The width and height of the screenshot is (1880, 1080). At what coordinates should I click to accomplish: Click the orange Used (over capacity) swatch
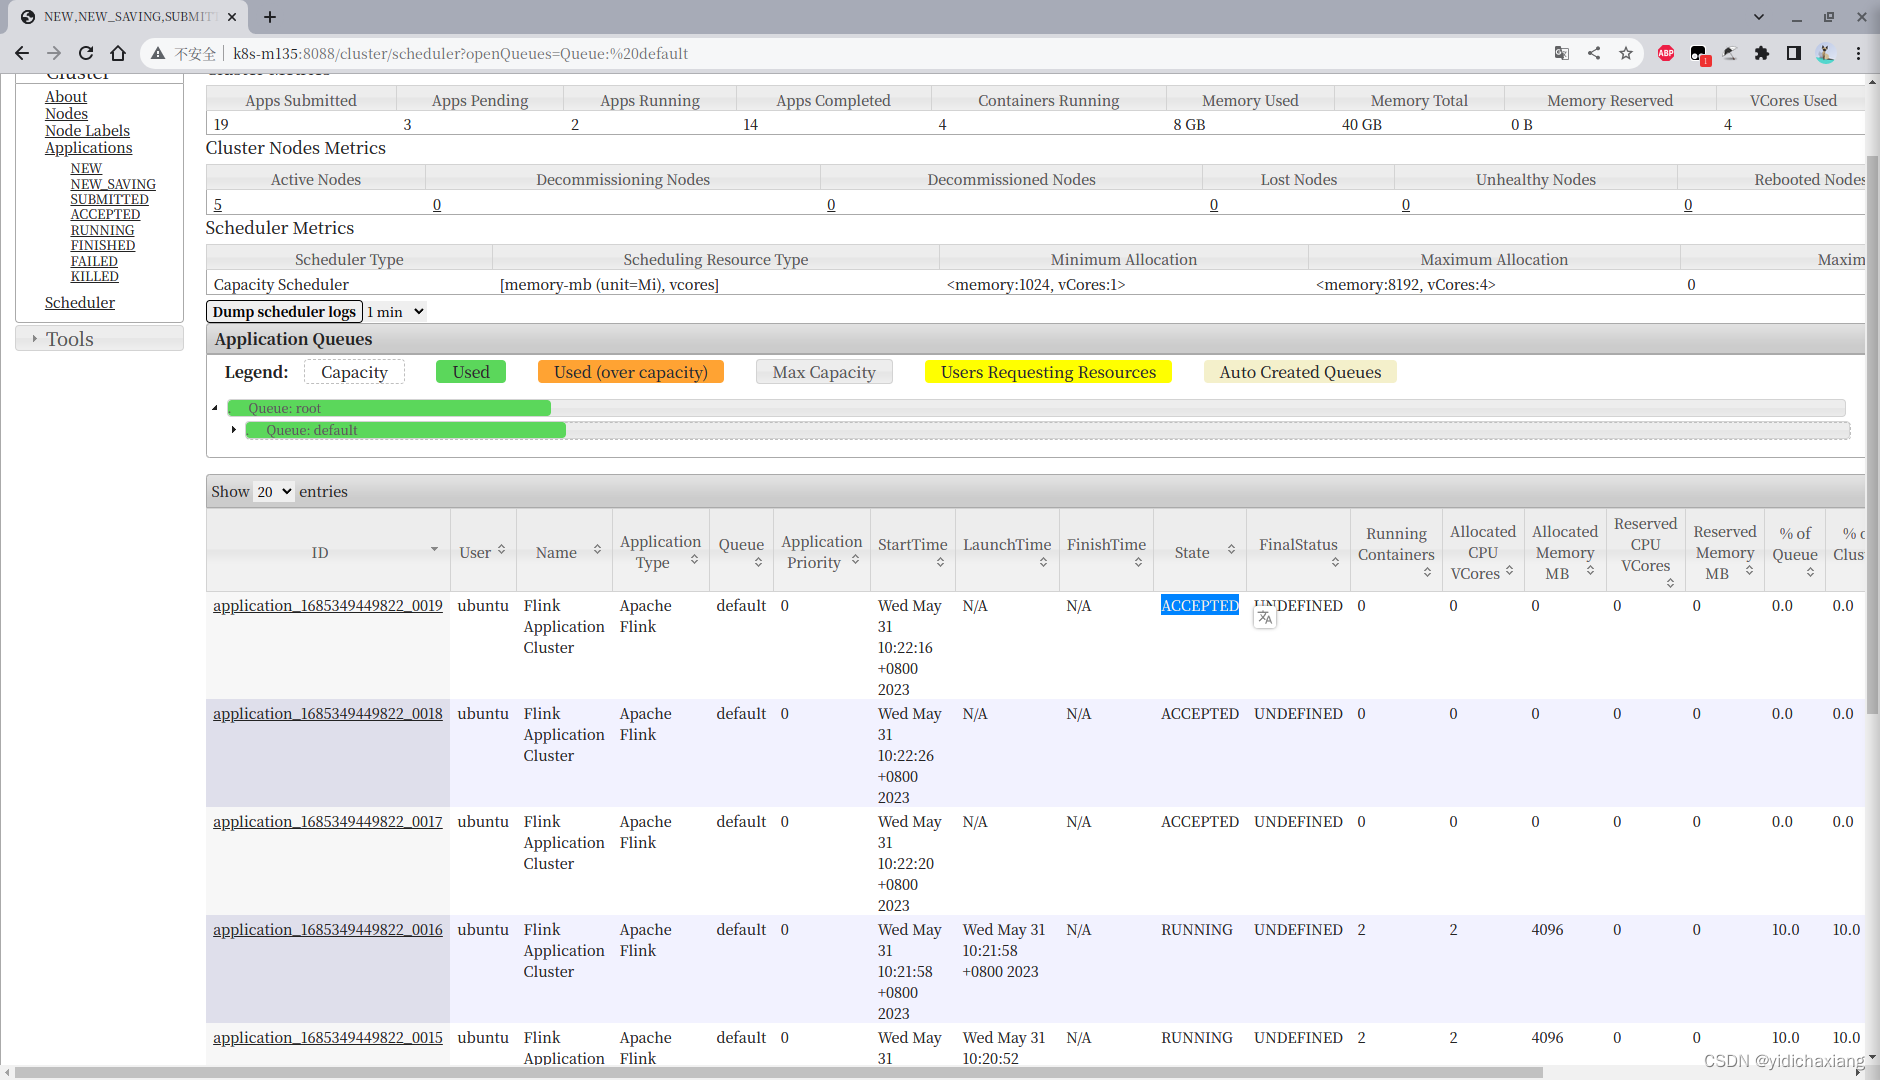point(631,372)
